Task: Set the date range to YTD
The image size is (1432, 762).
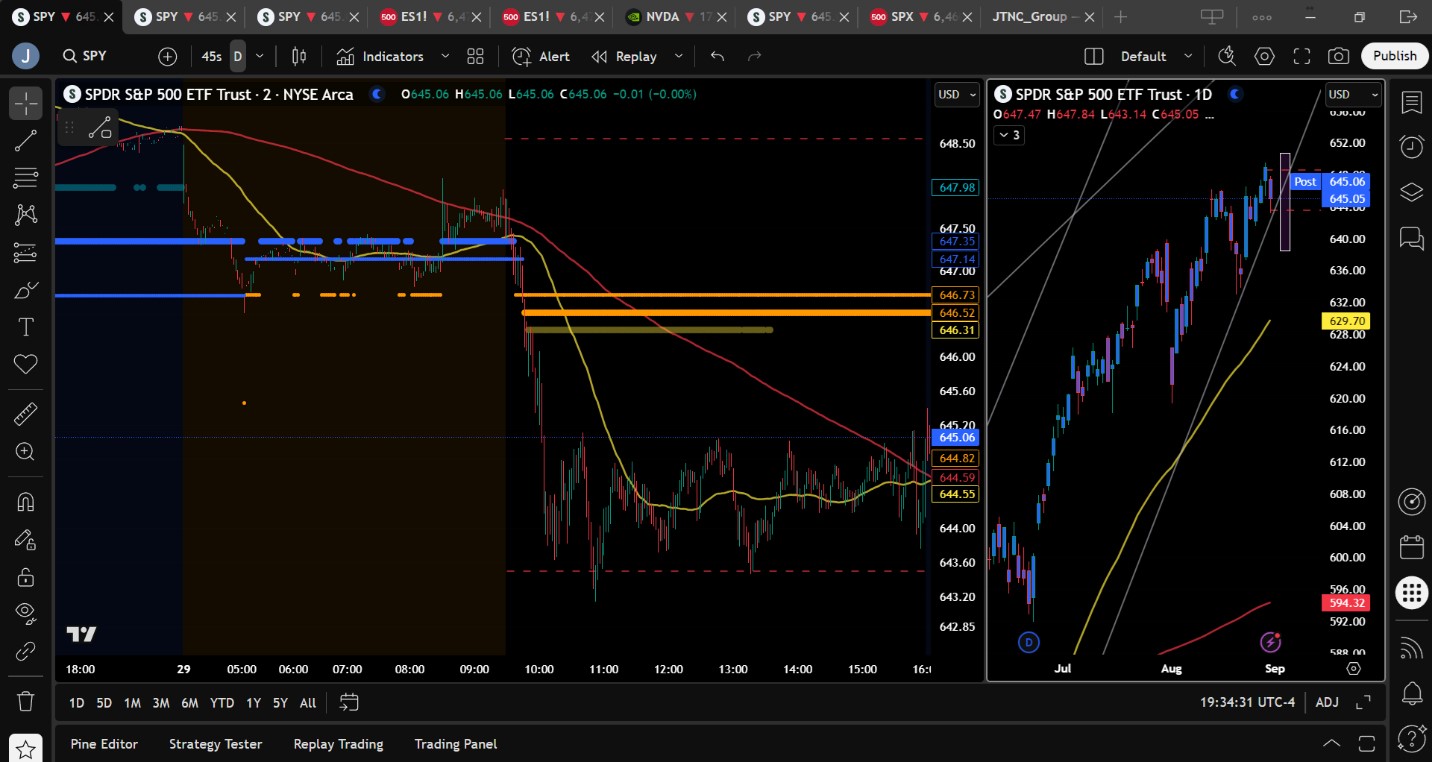Action: point(222,703)
